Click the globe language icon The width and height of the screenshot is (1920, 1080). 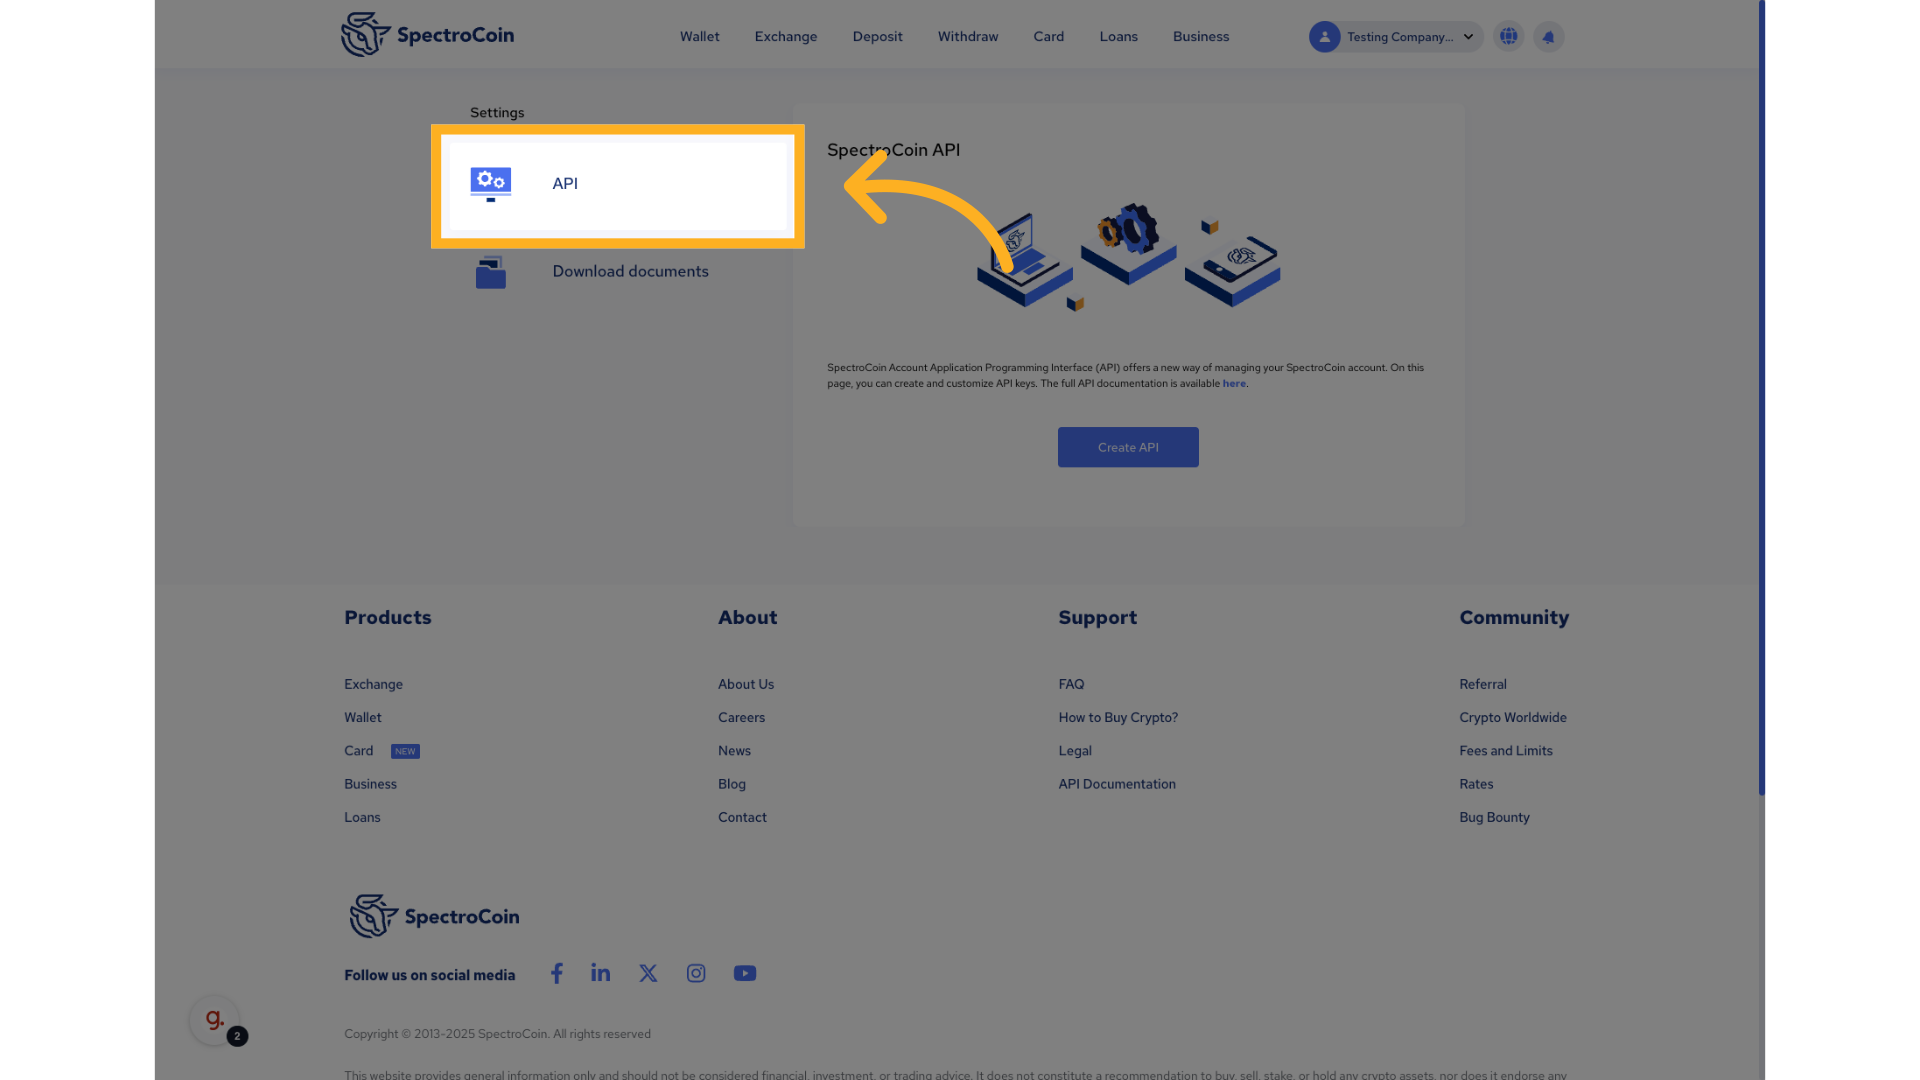point(1508,37)
